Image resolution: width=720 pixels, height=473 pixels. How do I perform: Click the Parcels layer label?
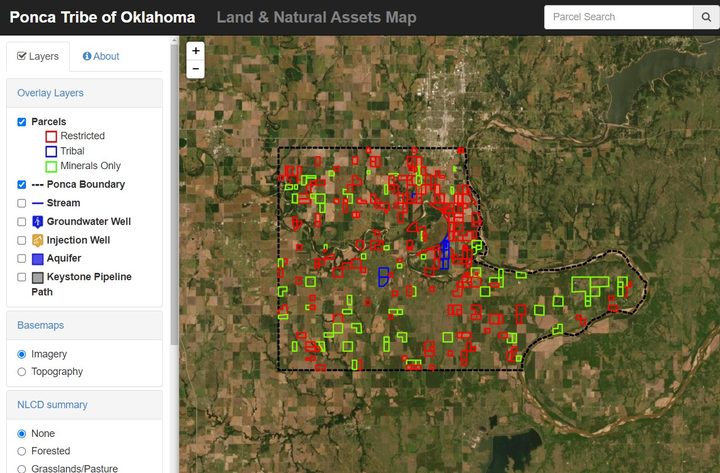click(49, 122)
